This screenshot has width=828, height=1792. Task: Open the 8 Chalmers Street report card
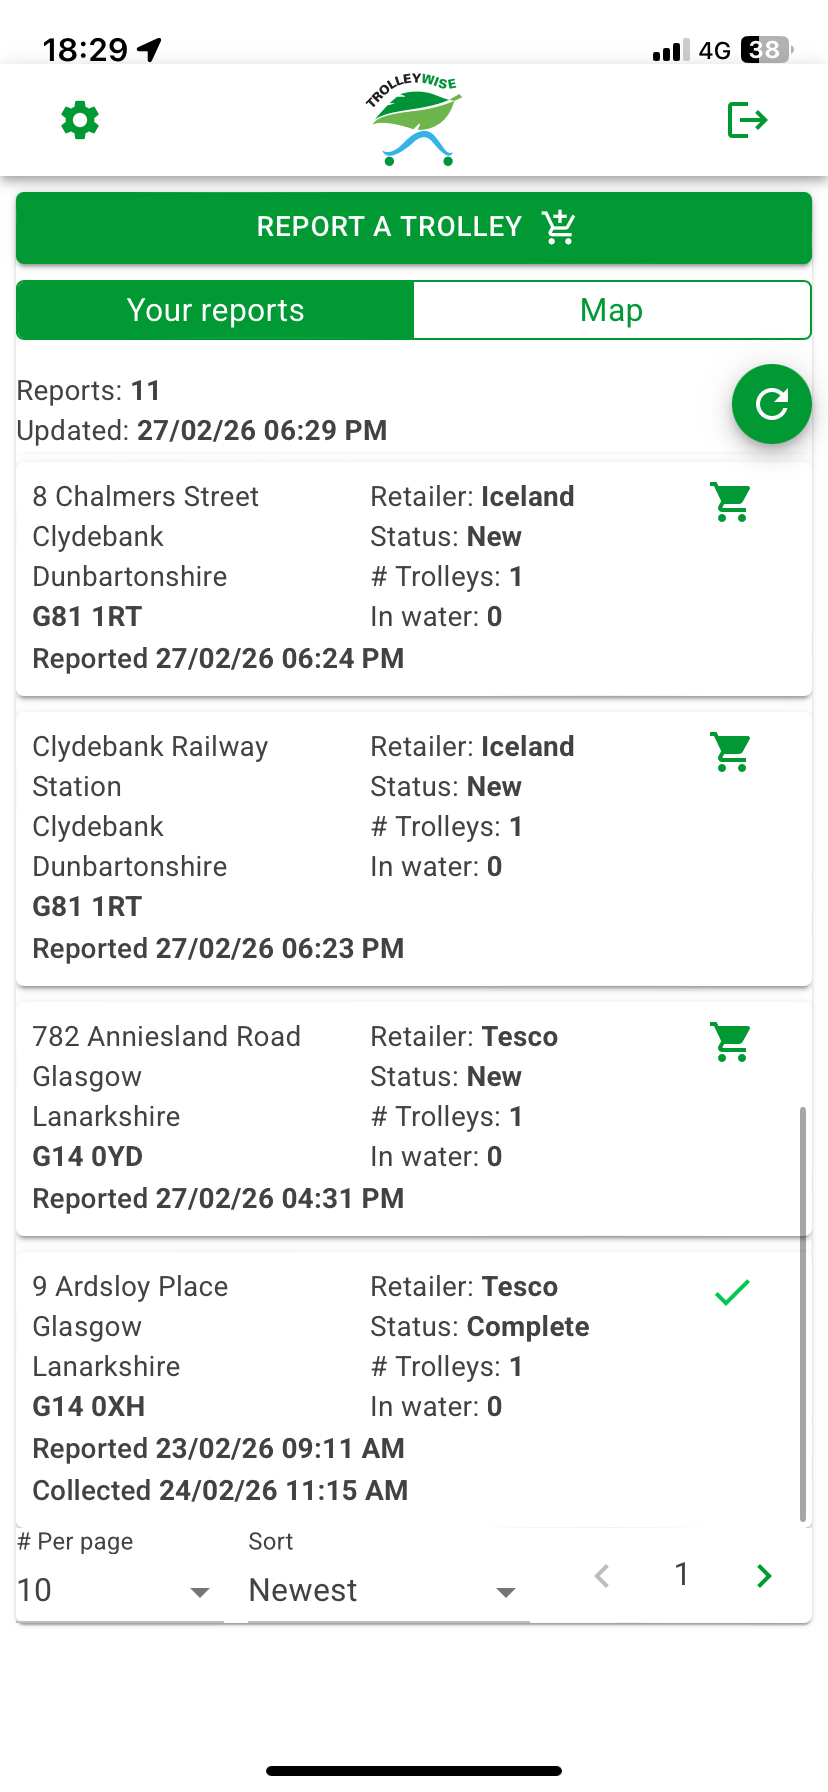(300, 578)
